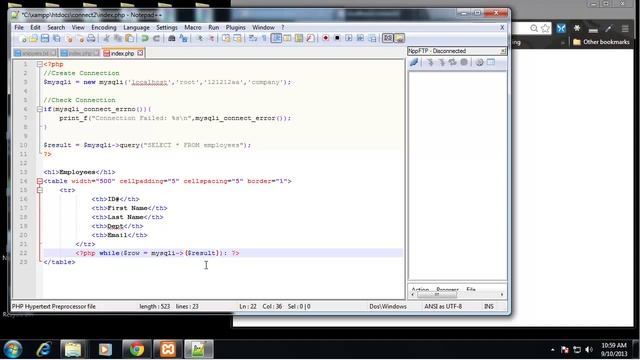This screenshot has width=640, height=360.
Task: Click the Open file toolbar icon
Action: point(33,38)
